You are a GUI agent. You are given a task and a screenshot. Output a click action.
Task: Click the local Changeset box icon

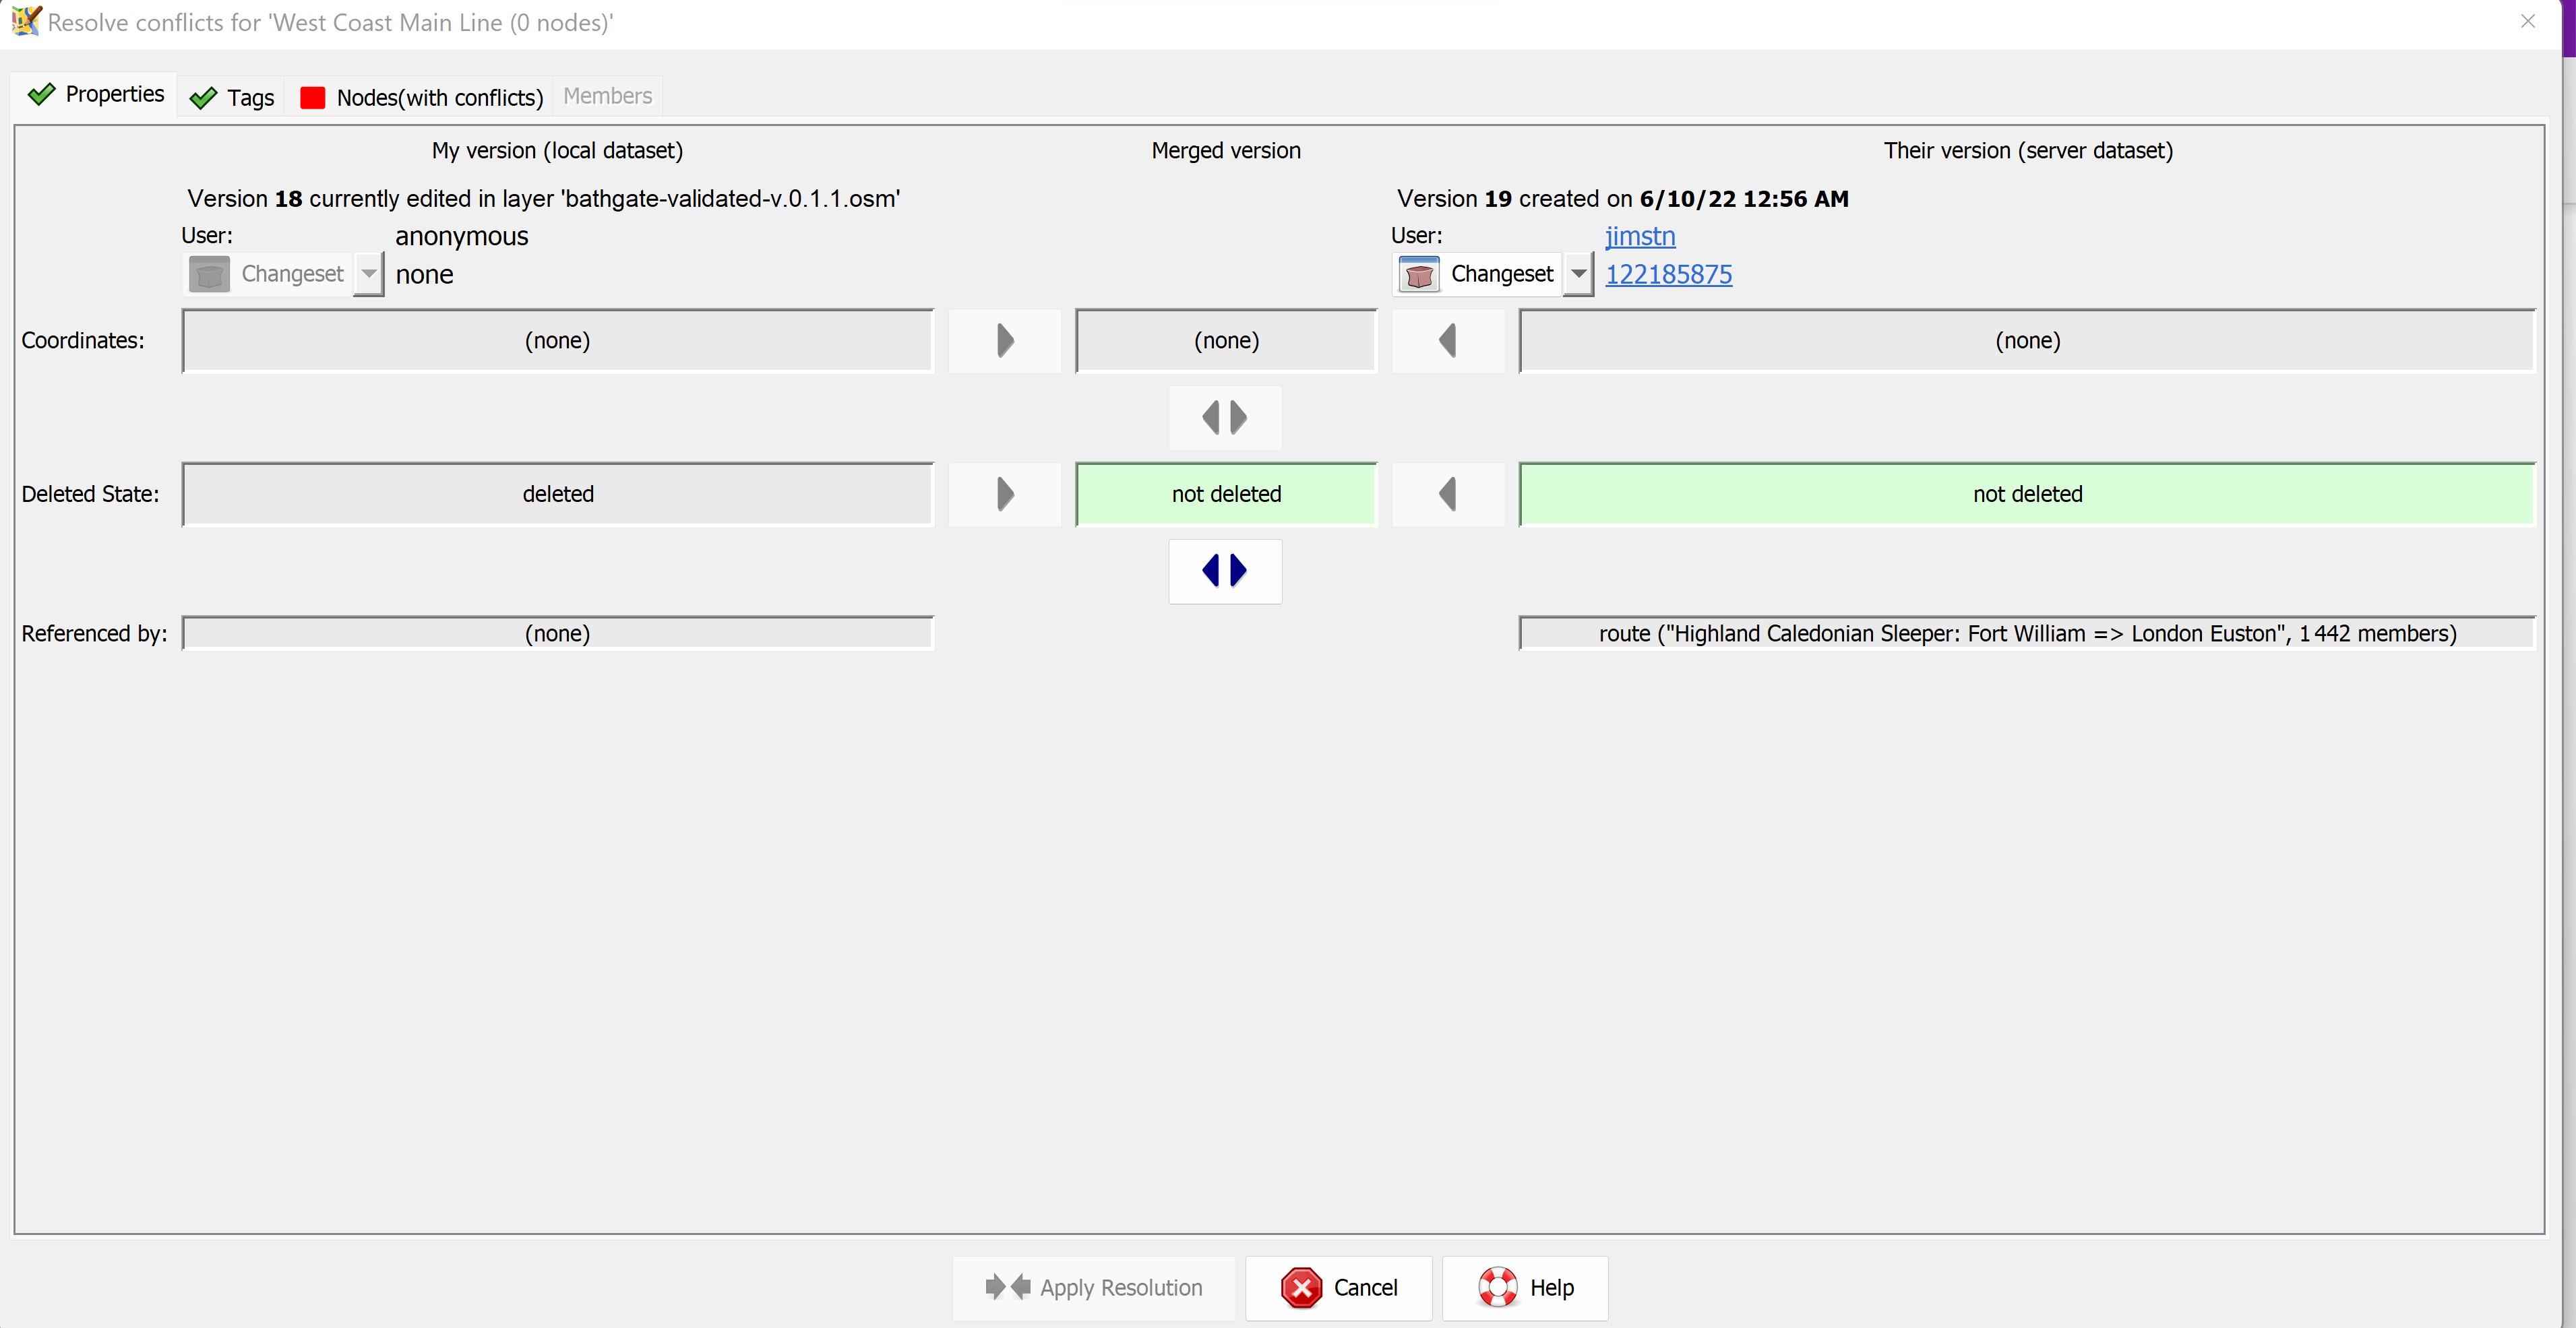coord(210,274)
